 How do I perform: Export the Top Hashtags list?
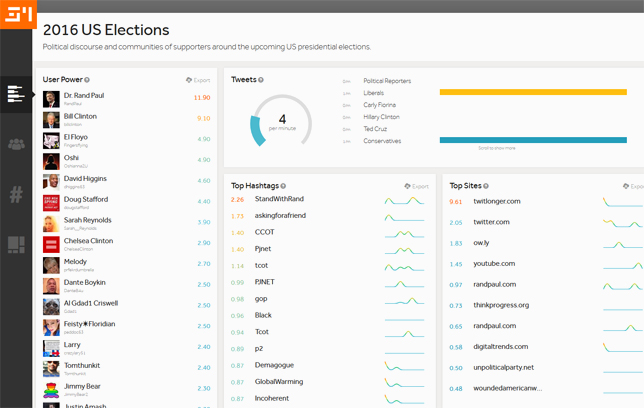click(x=416, y=186)
